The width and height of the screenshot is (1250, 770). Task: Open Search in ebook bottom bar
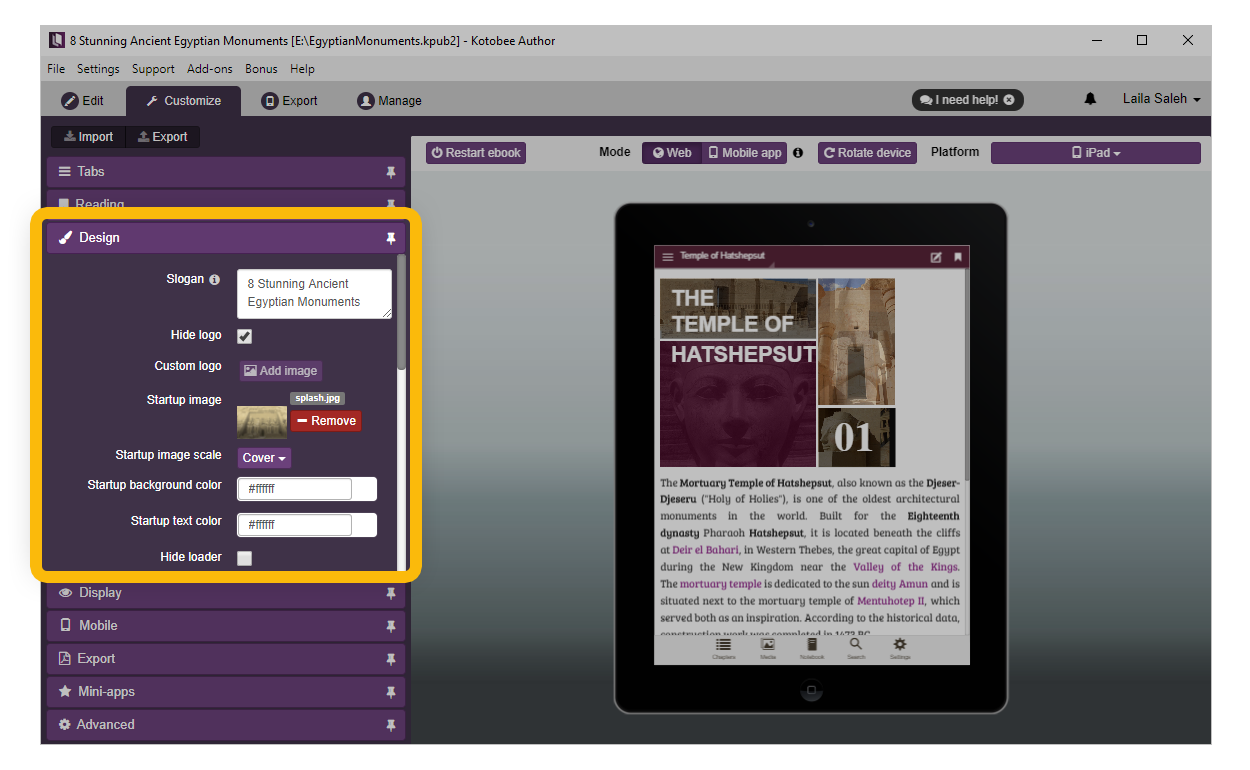(x=856, y=648)
